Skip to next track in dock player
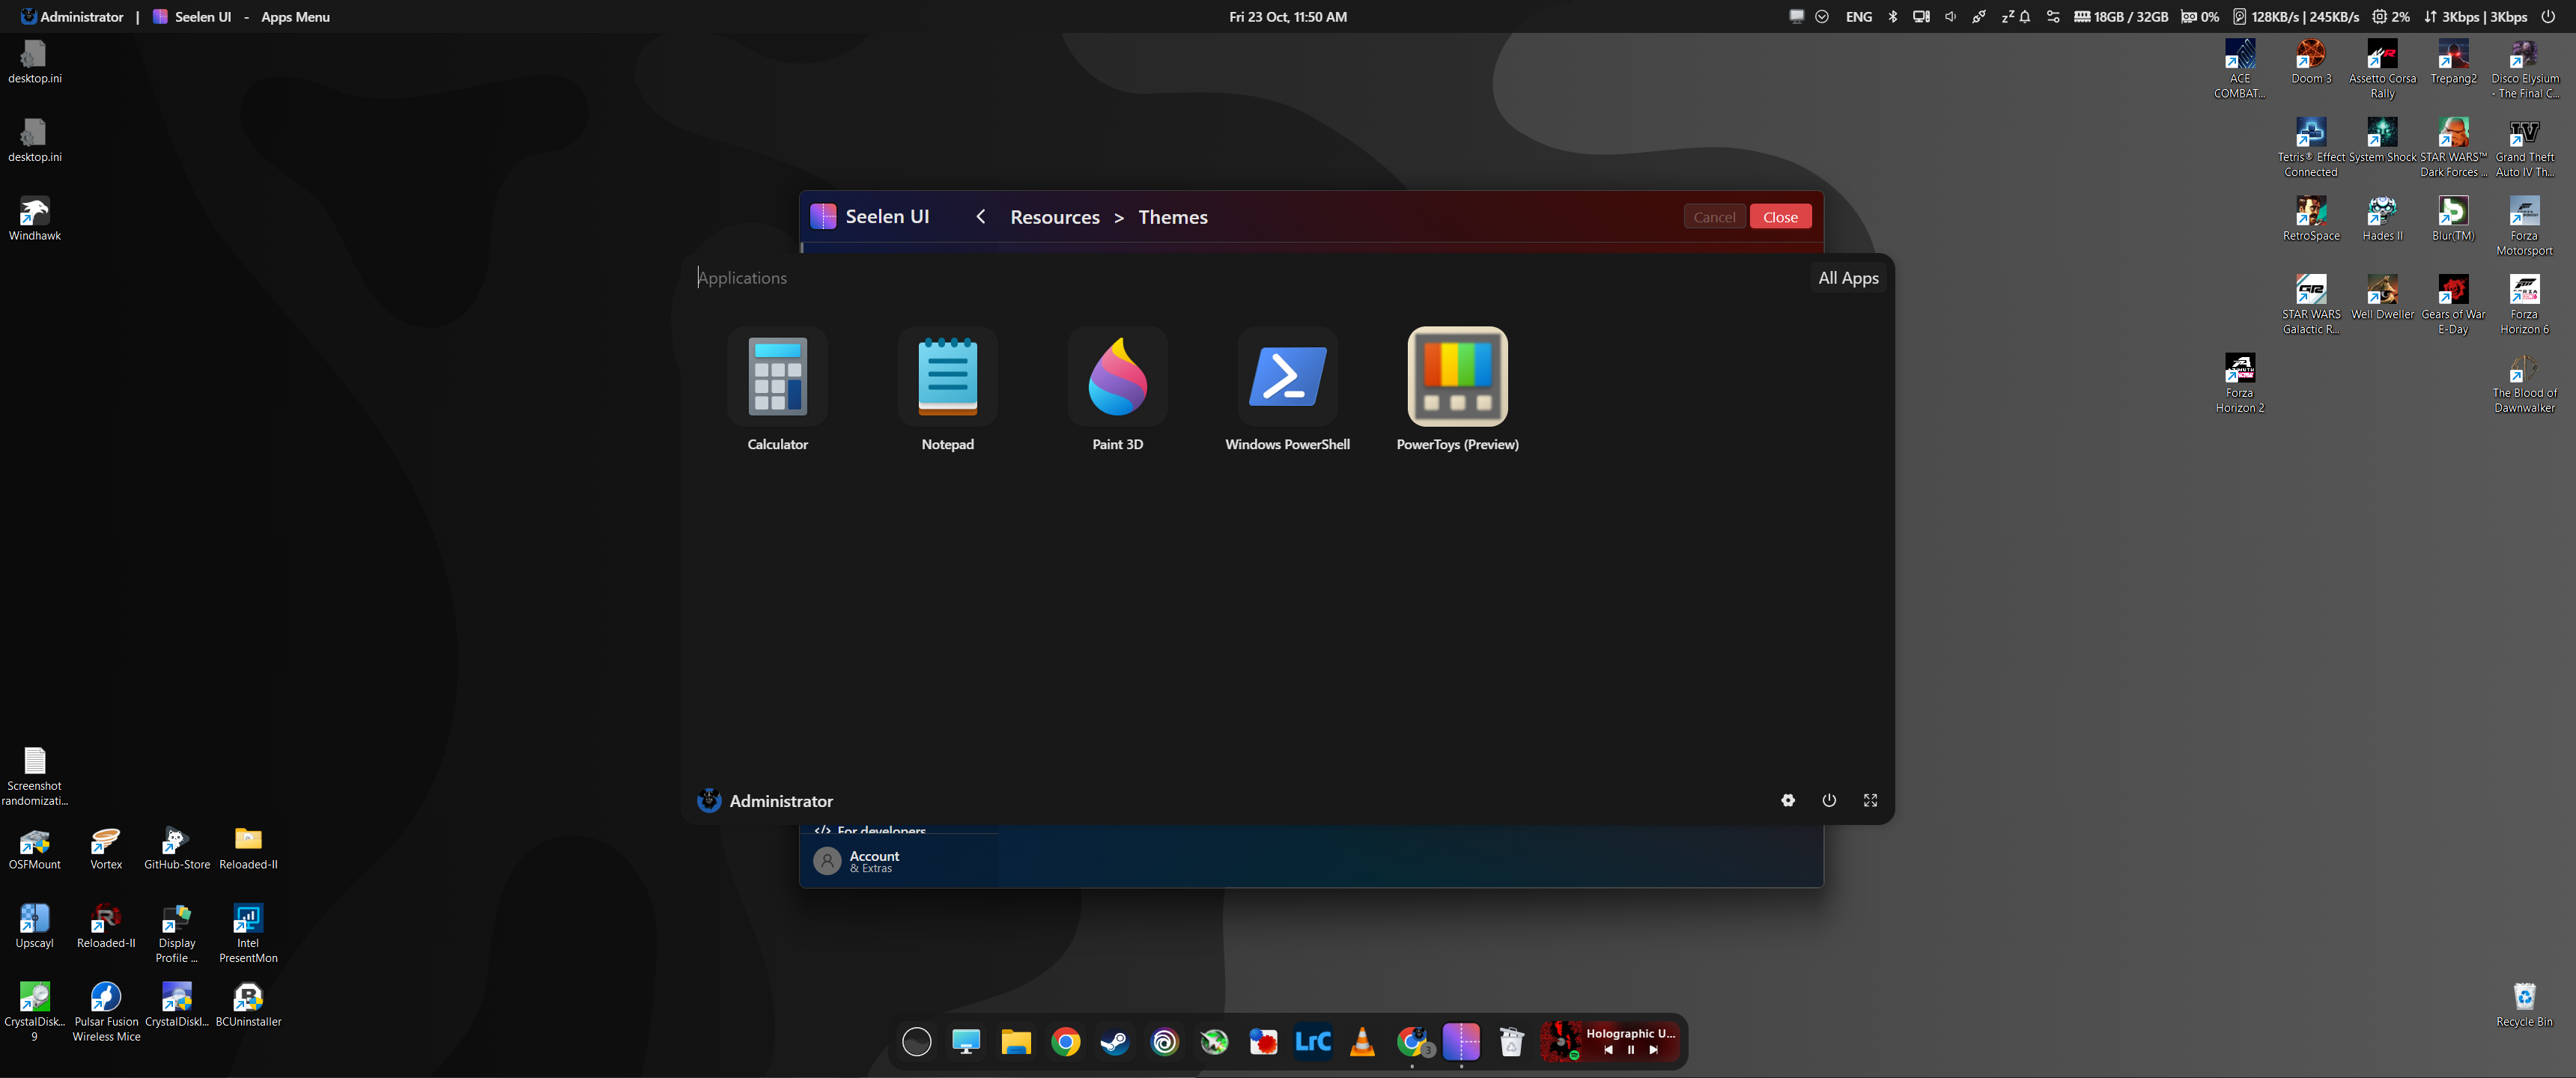 click(1653, 1050)
